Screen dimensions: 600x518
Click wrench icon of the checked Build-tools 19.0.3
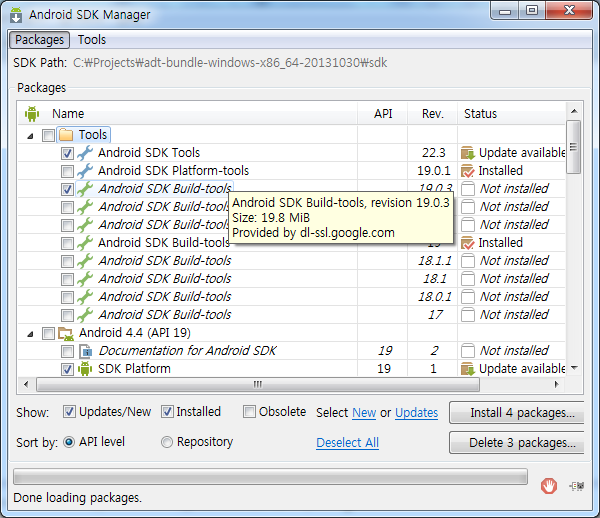click(85, 189)
